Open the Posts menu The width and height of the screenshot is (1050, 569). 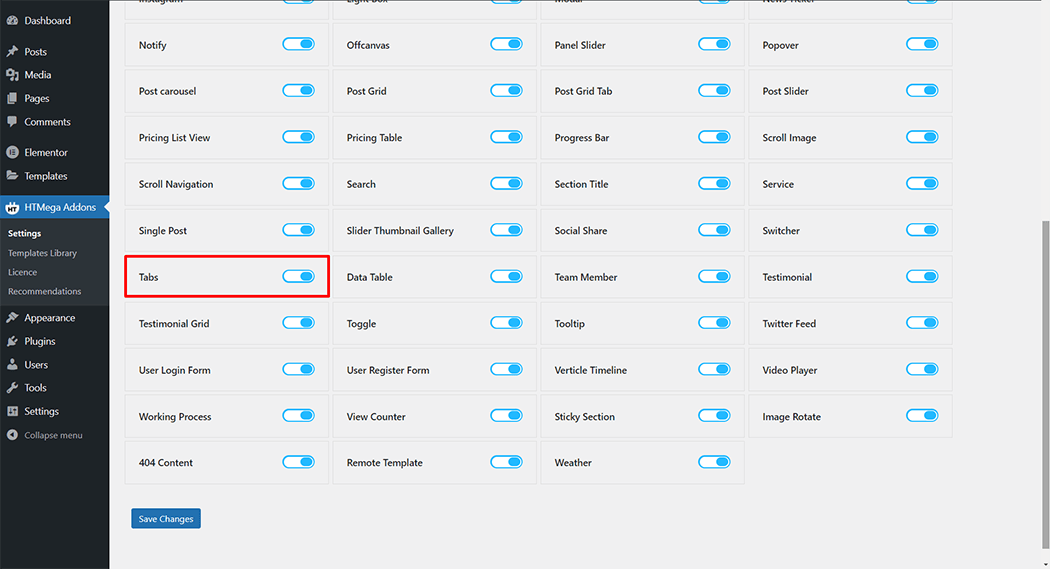tap(35, 52)
